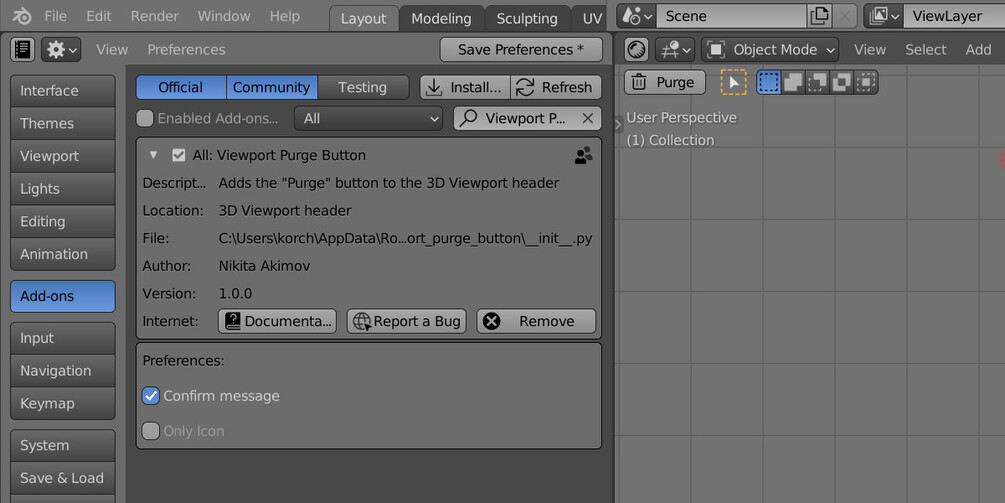The image size is (1005, 503).
Task: Click Report a Bug button
Action: [x=407, y=321]
